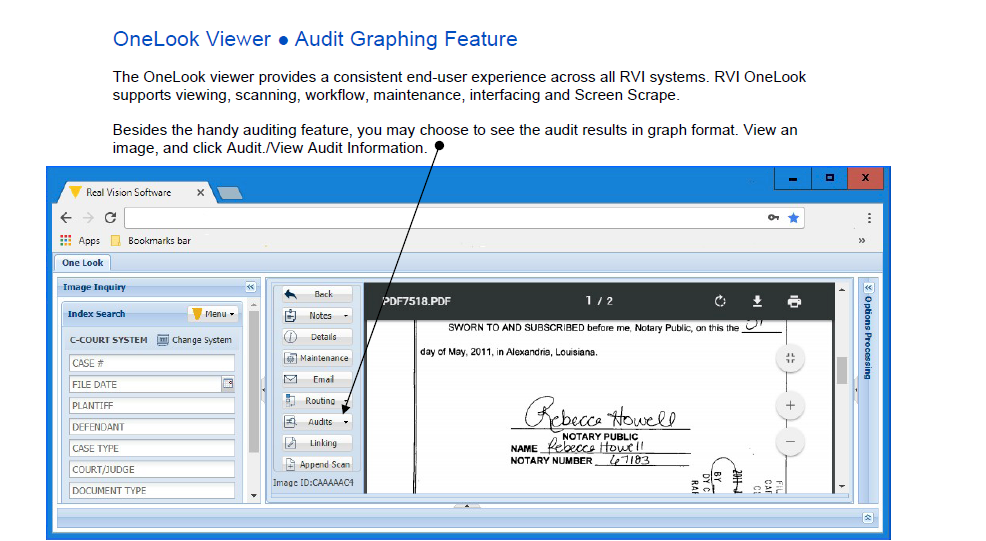
Task: Open the Menu dropdown in Index Search
Action: coord(214,314)
